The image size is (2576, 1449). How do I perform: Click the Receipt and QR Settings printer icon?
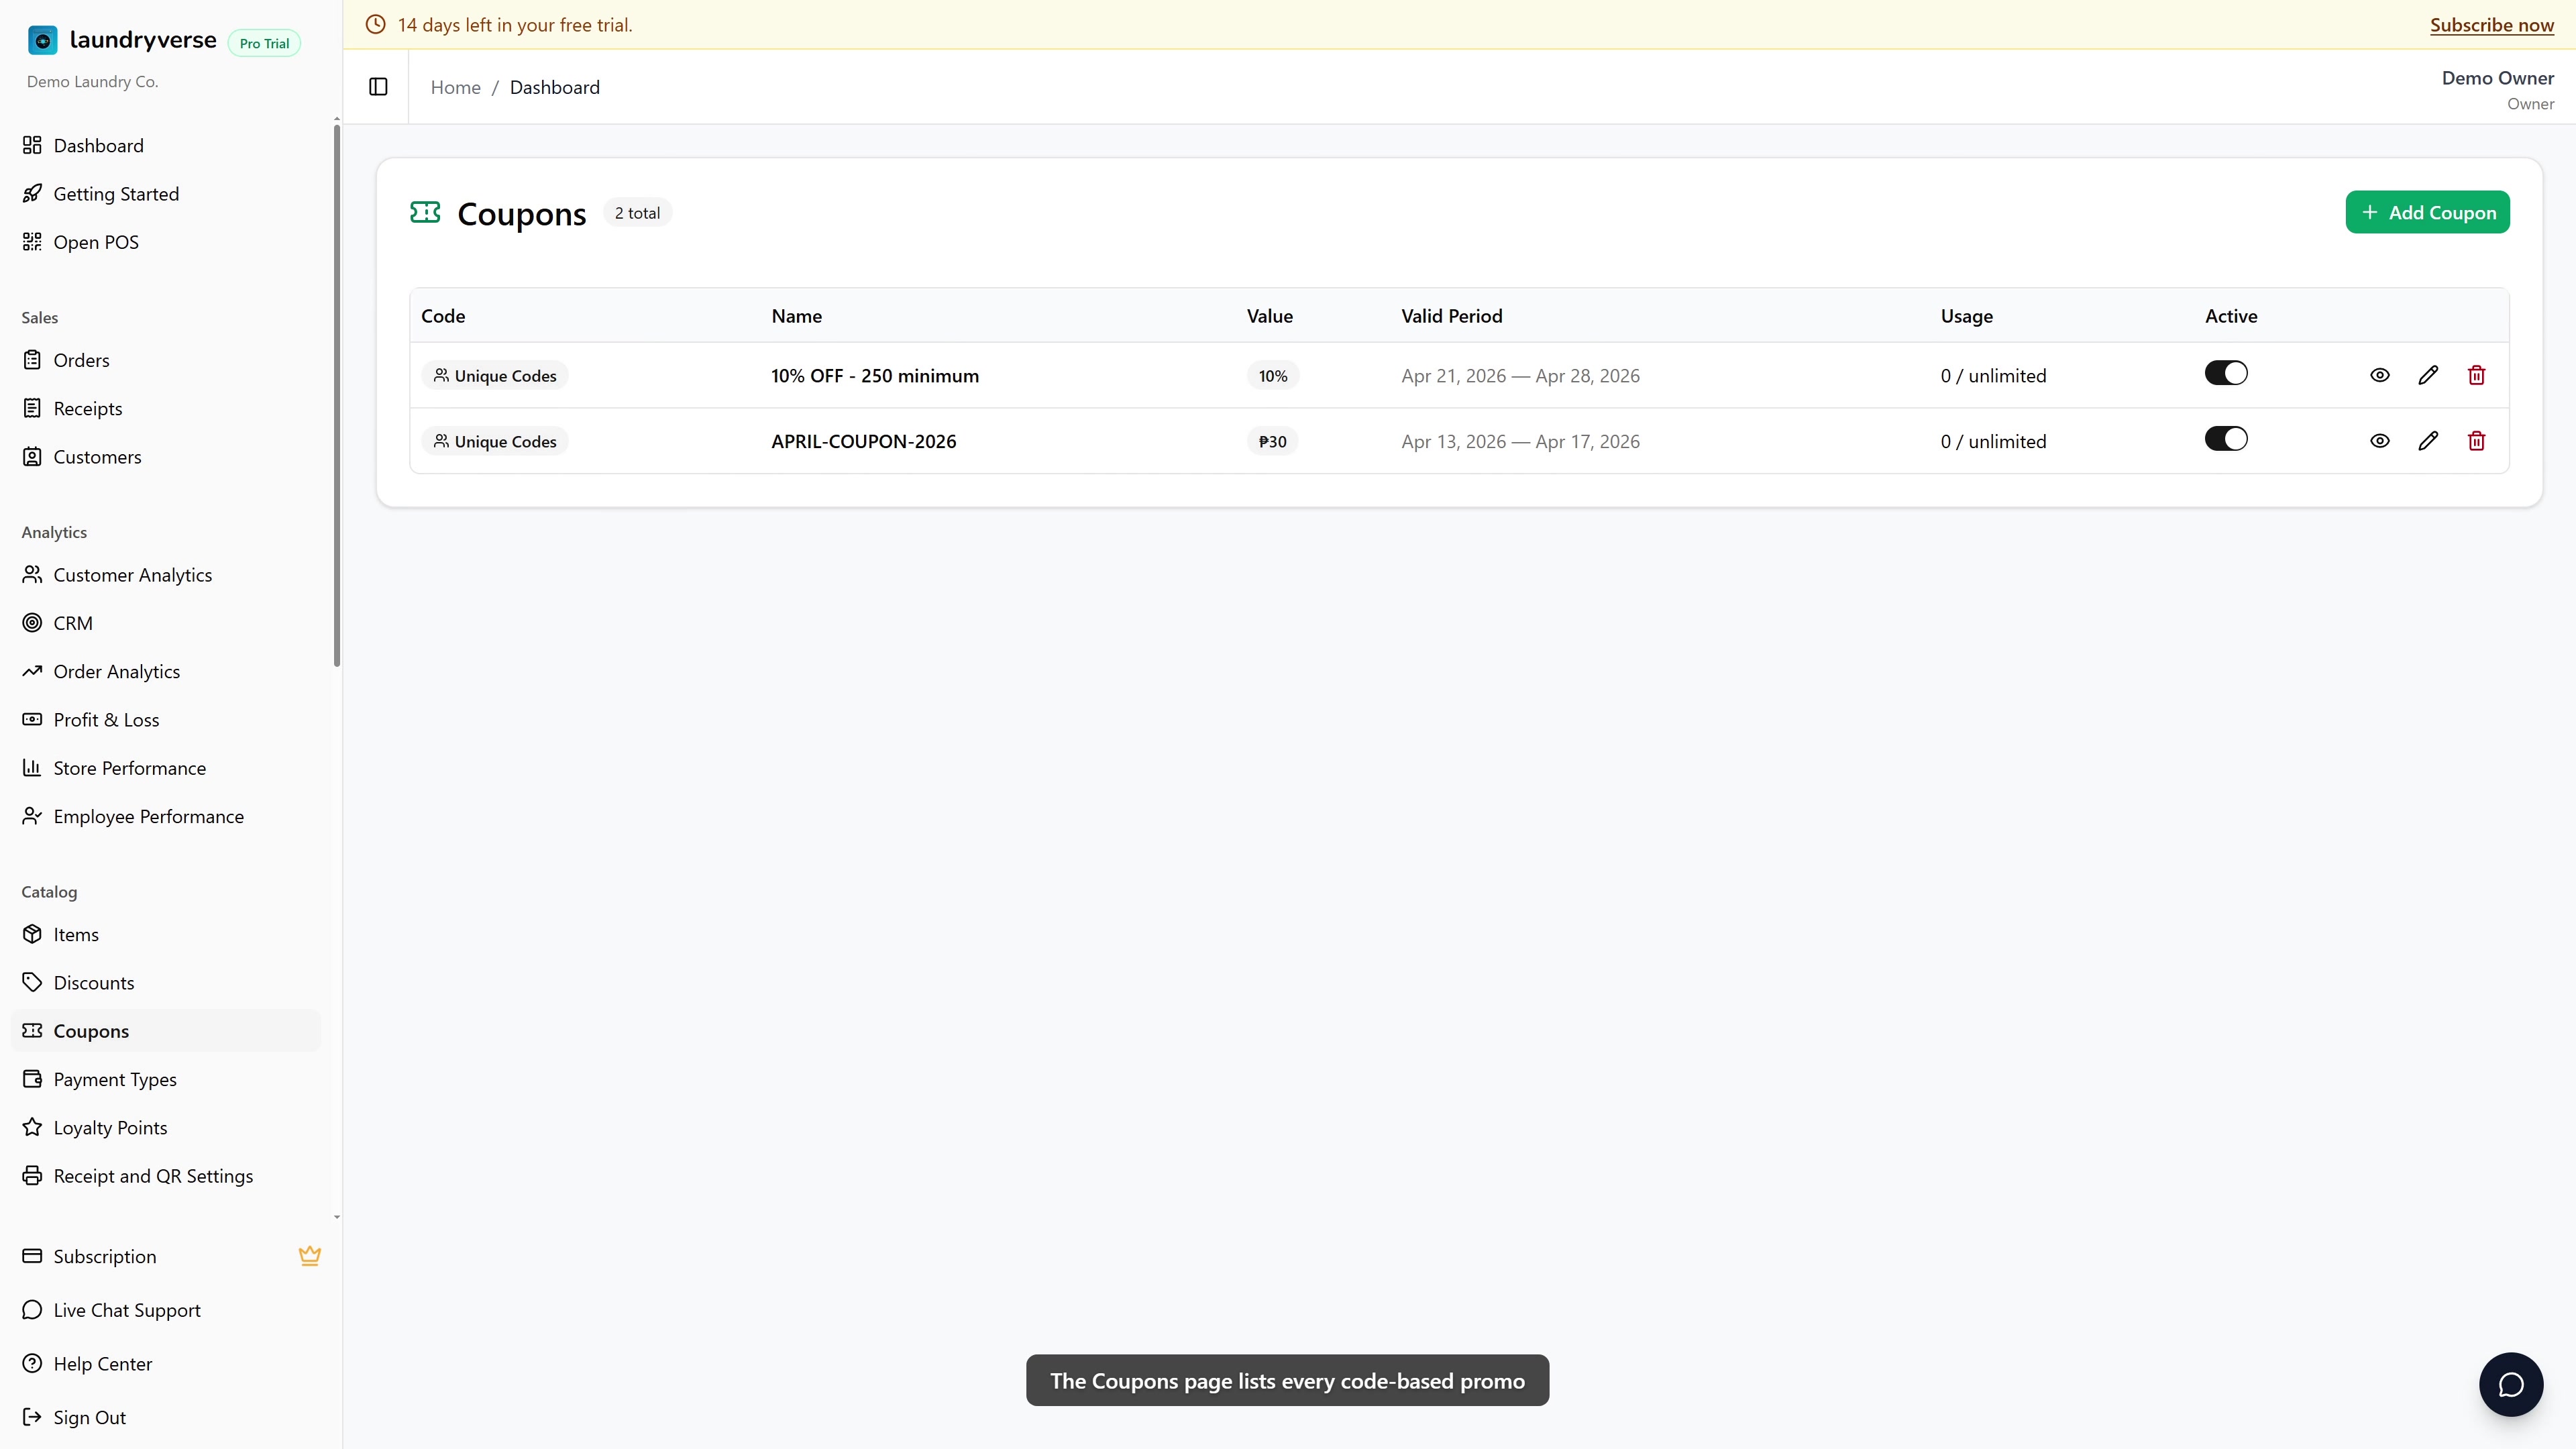(x=32, y=1176)
